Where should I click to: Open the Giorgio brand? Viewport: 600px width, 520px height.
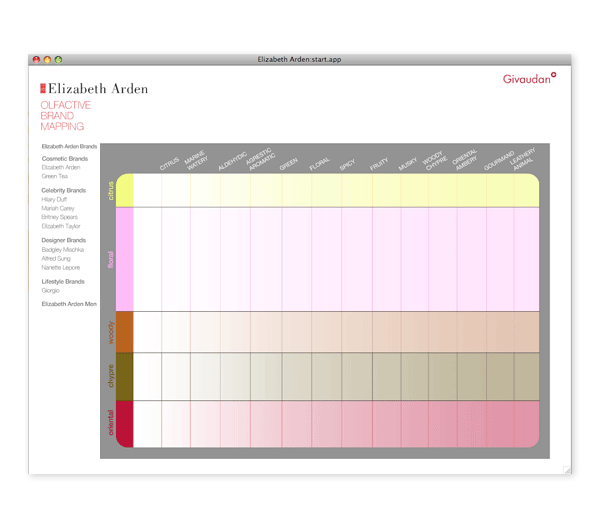tap(51, 290)
